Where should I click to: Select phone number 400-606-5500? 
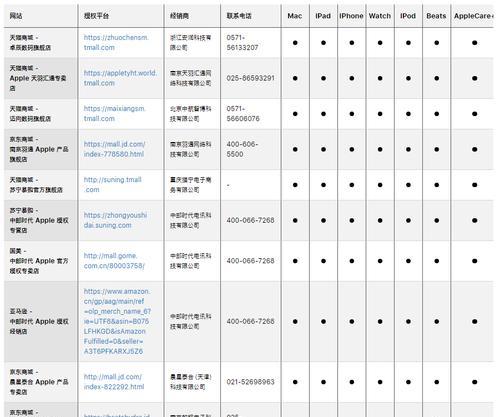click(x=242, y=149)
